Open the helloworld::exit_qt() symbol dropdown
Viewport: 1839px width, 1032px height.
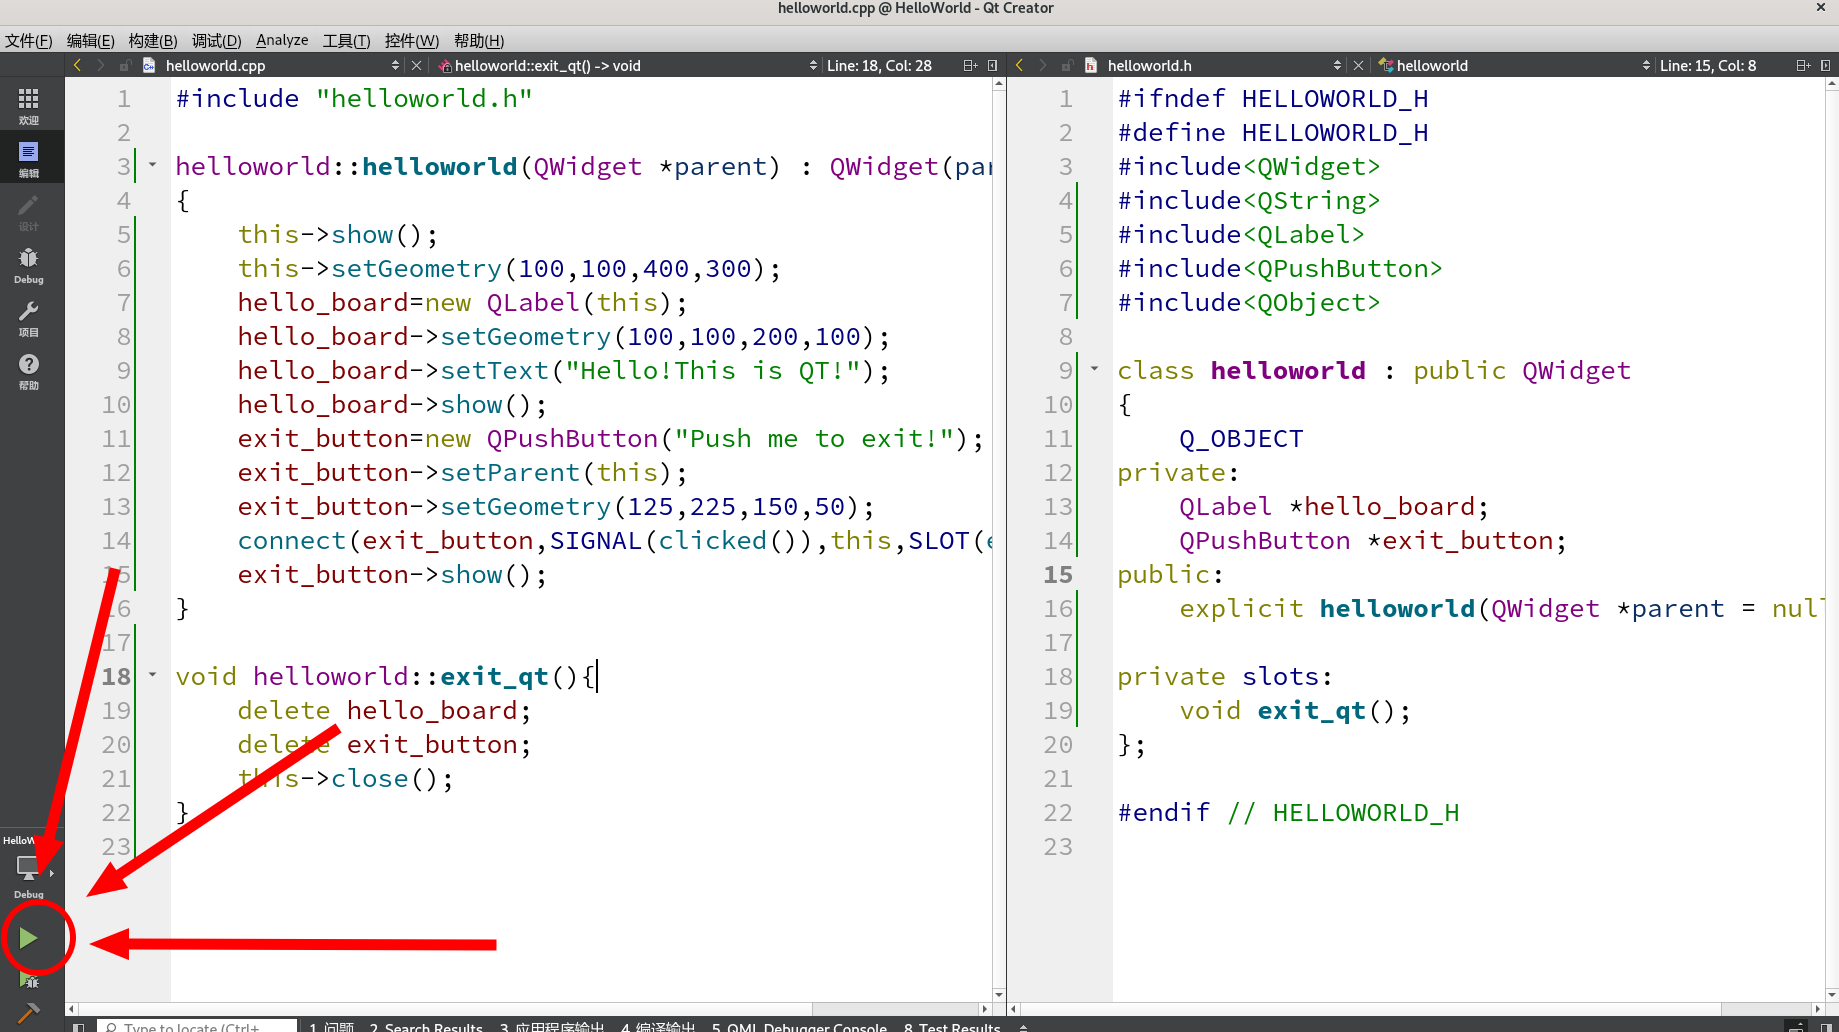(628, 65)
